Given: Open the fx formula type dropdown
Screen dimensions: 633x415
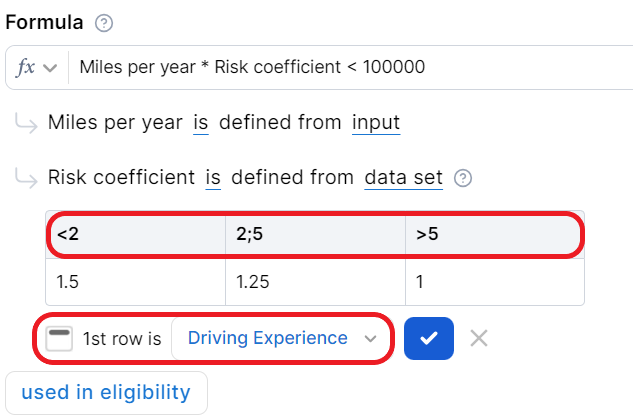Looking at the screenshot, I should 36,67.
